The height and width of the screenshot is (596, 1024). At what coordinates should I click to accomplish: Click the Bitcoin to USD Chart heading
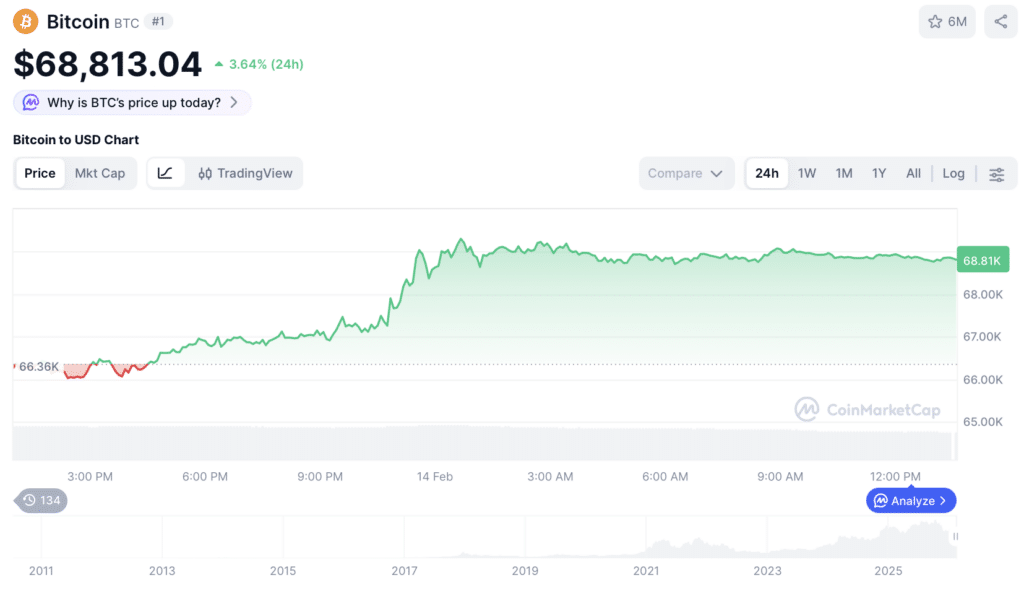[x=76, y=140]
